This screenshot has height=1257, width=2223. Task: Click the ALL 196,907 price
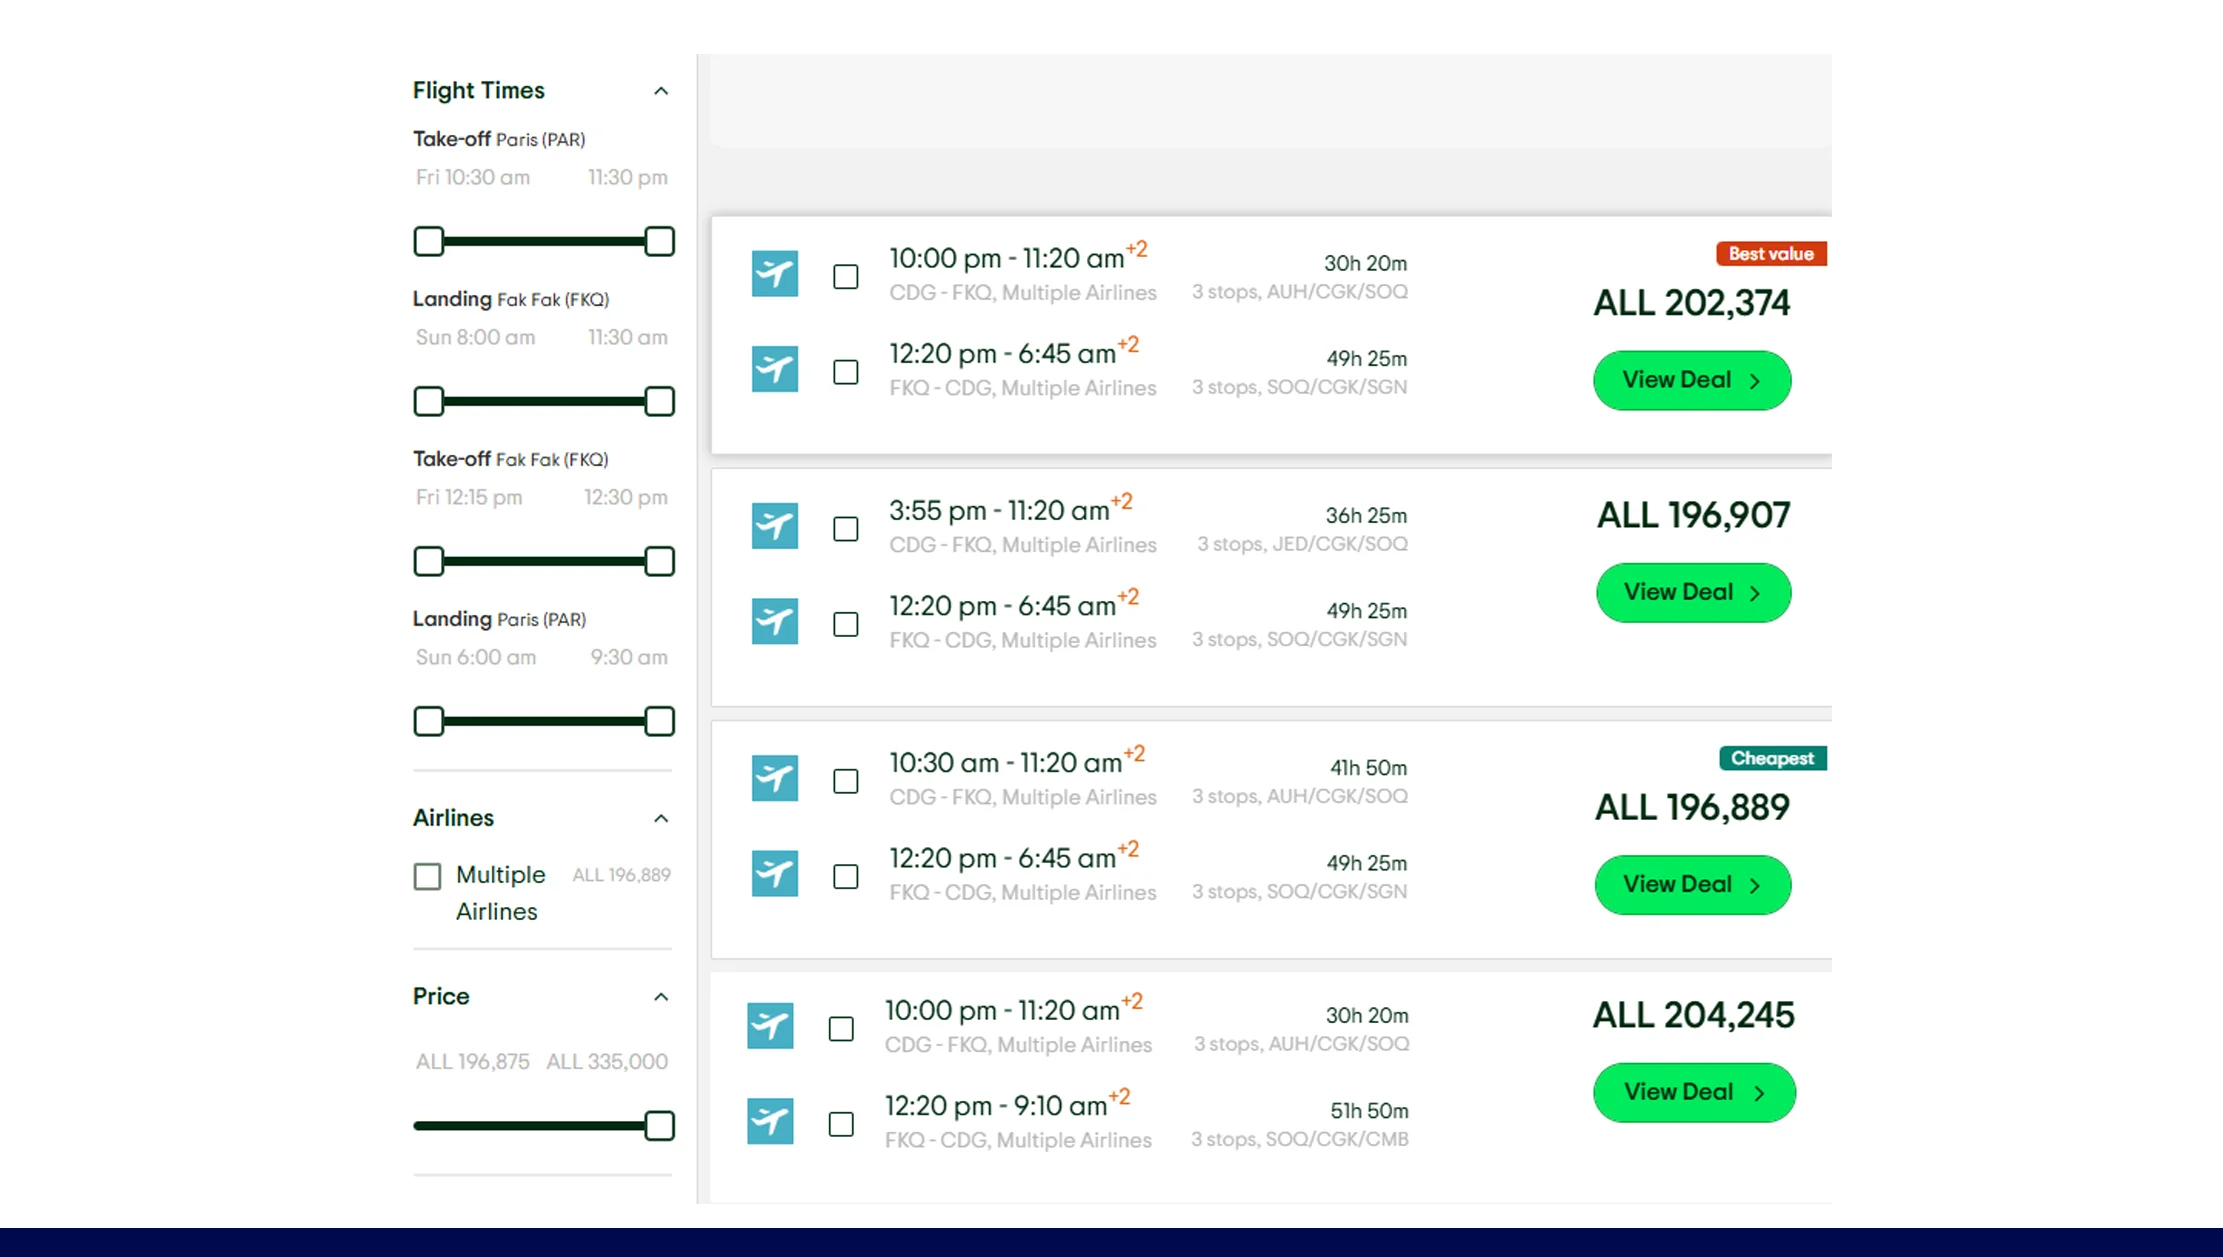click(x=1693, y=515)
